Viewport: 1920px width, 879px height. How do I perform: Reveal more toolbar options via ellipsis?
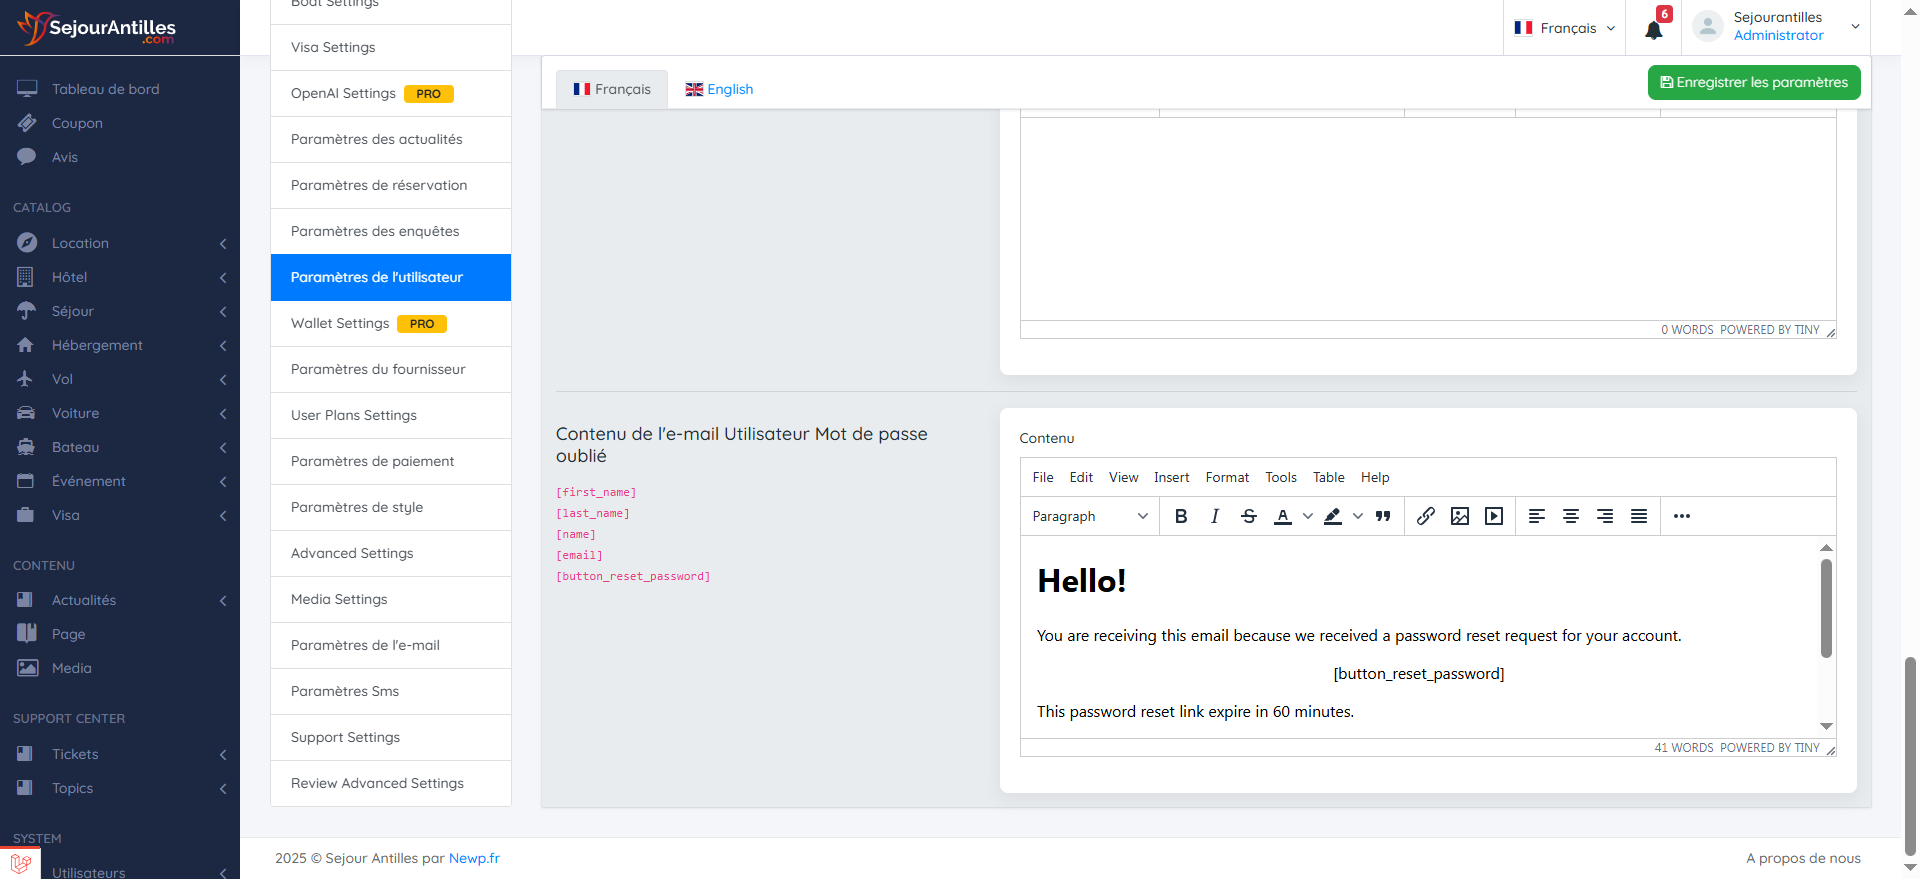click(x=1682, y=516)
